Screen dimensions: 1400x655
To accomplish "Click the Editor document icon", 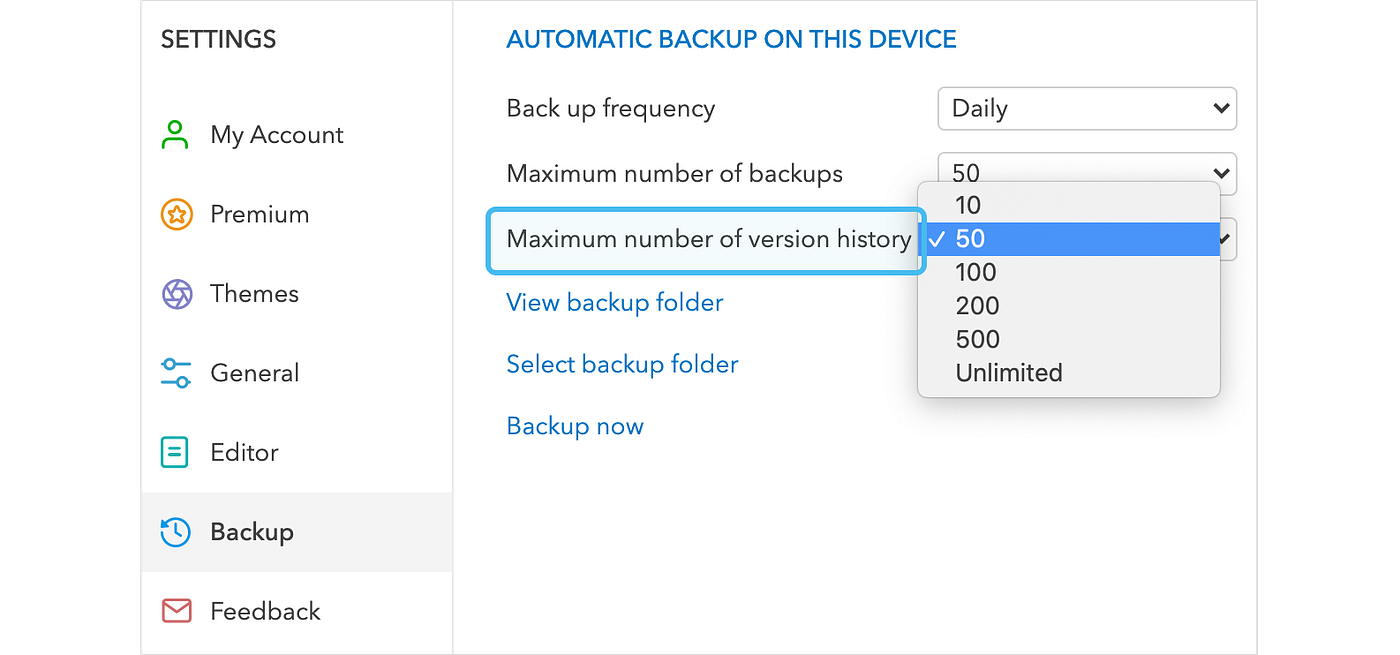I will pyautogui.click(x=175, y=452).
